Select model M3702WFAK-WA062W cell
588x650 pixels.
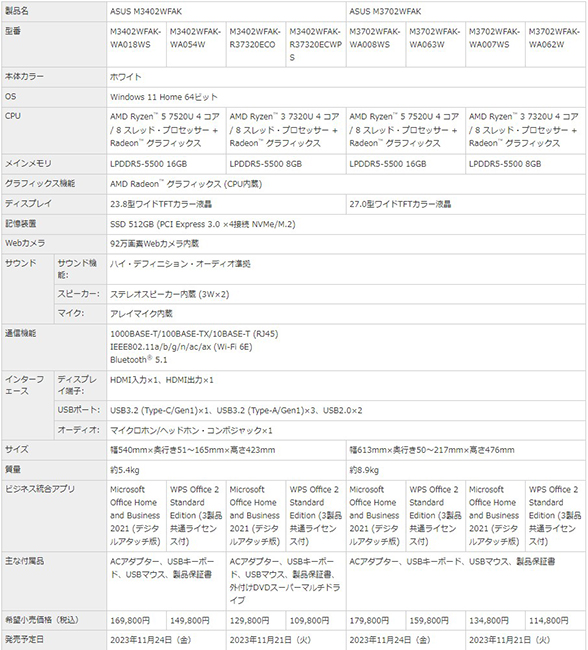coord(555,44)
